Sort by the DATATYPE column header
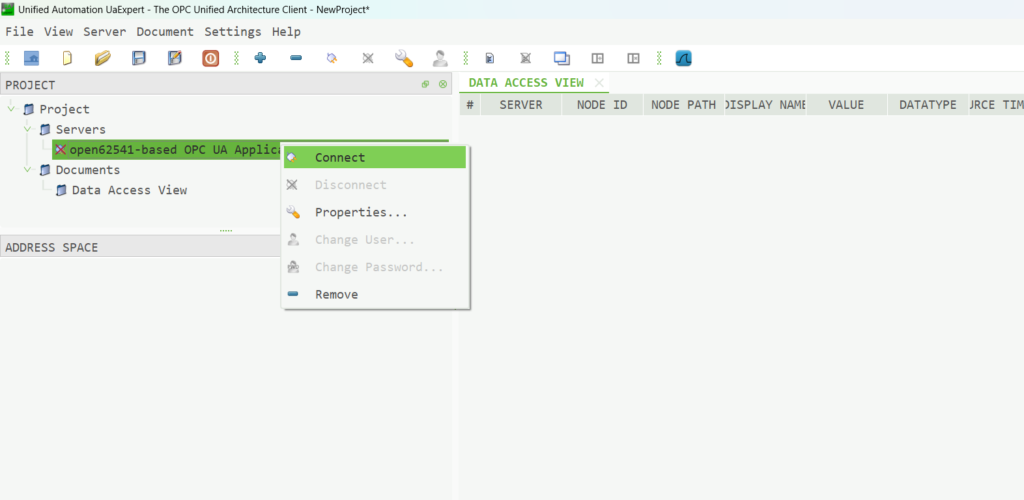 pos(927,104)
